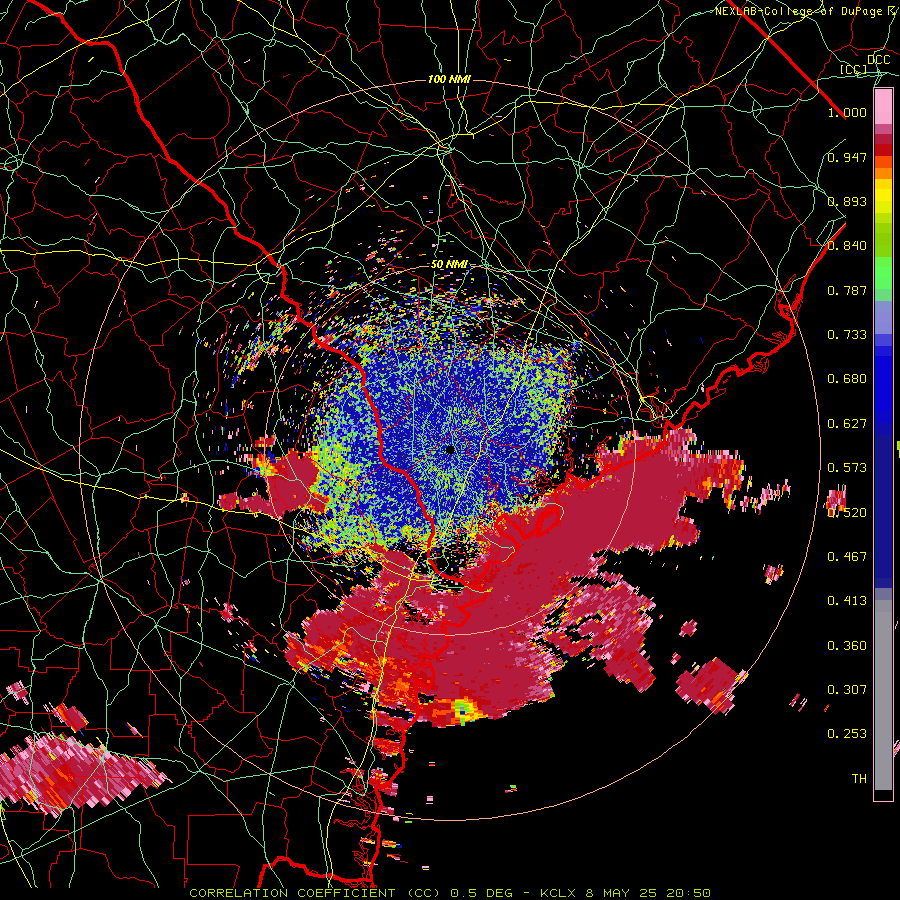Viewport: 900px width, 900px height.
Task: Click the '0.467' color scale value
Action: click(847, 557)
